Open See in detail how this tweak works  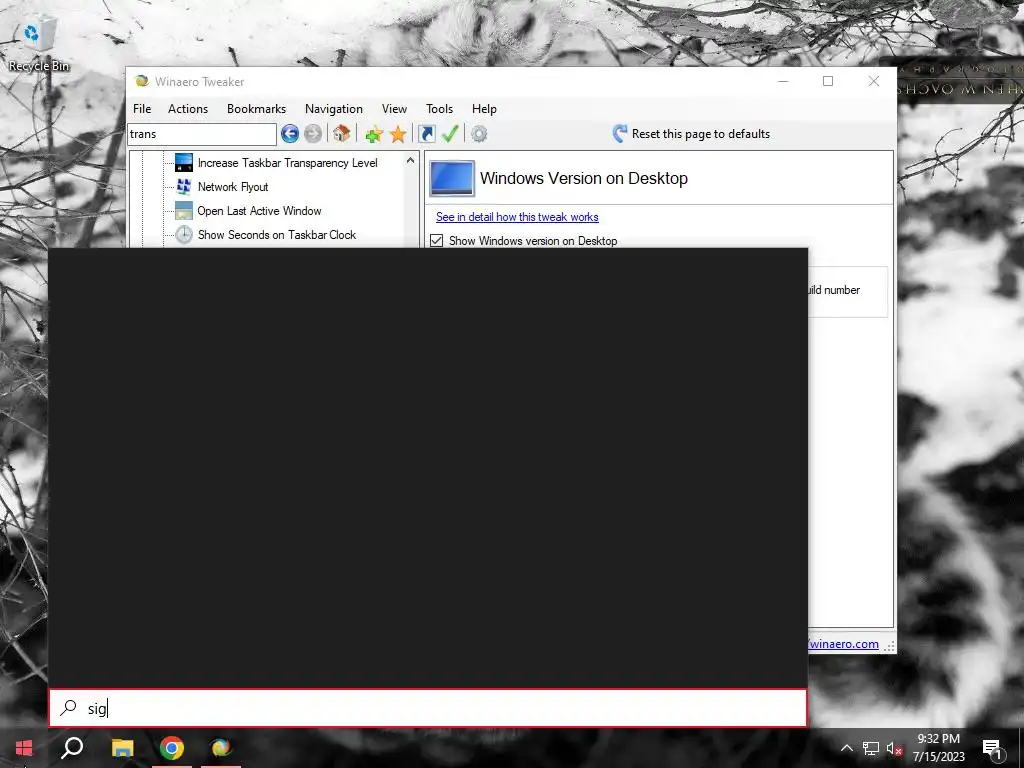tap(517, 217)
